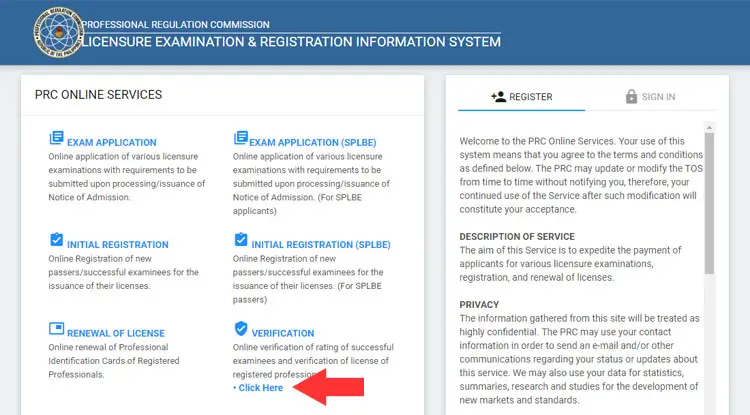Screen dimensions: 750x415
Task: Switch to the SIGN IN tab
Action: click(651, 97)
